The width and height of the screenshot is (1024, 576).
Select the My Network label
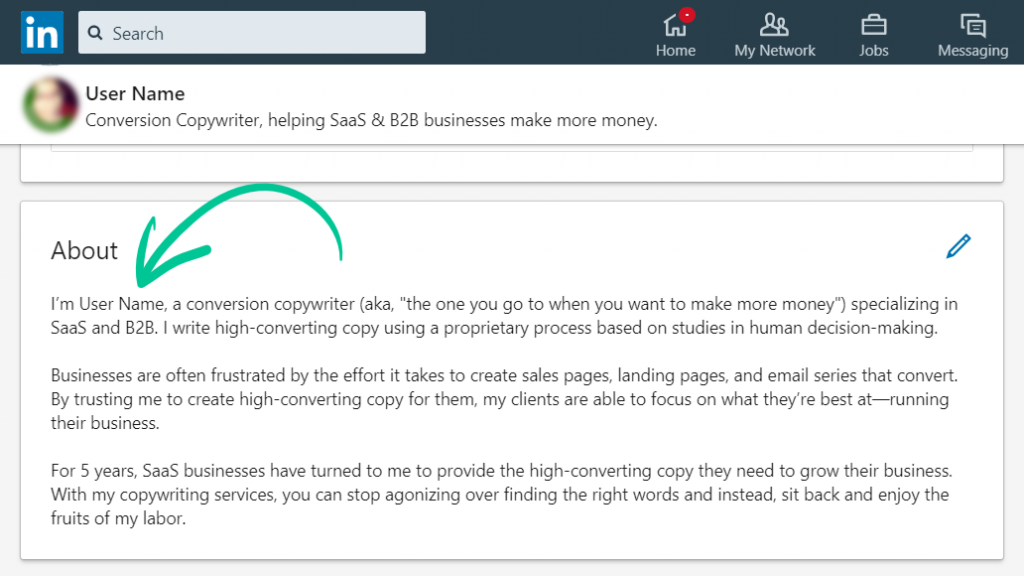tap(775, 50)
